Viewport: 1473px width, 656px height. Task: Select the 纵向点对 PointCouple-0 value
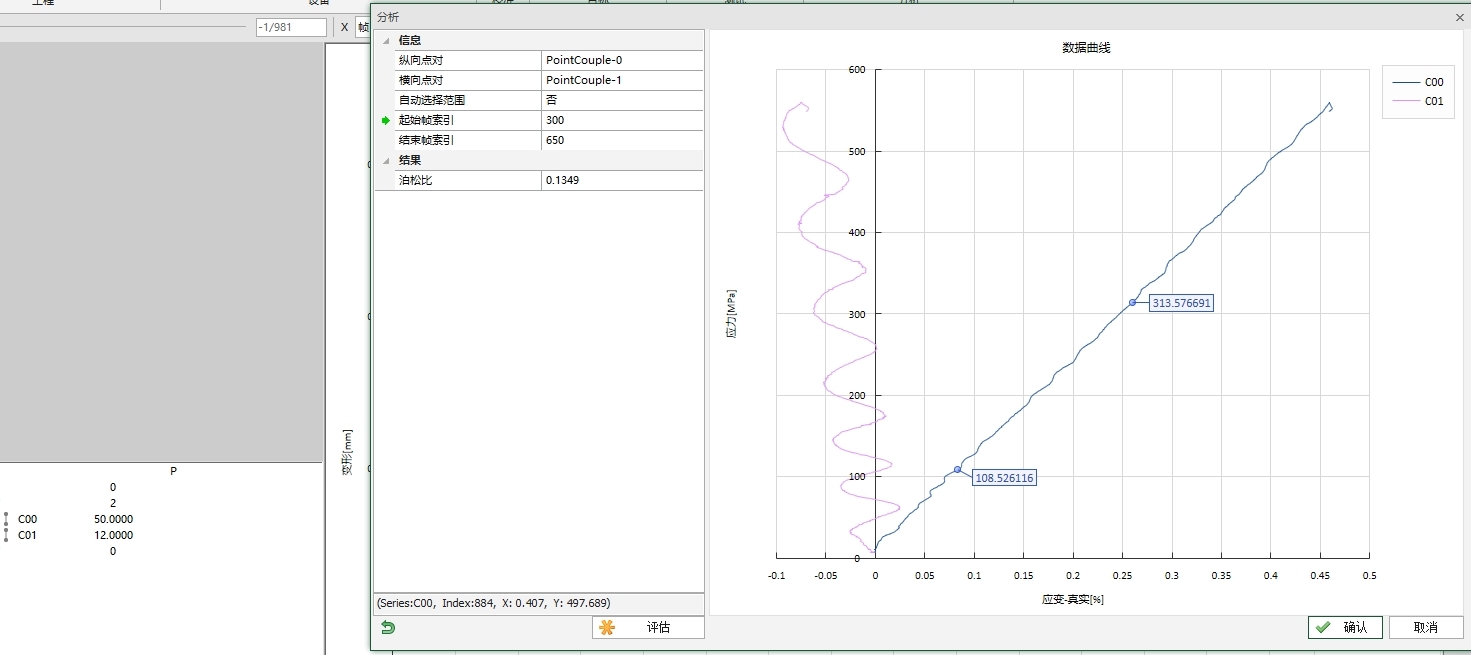[x=621, y=60]
